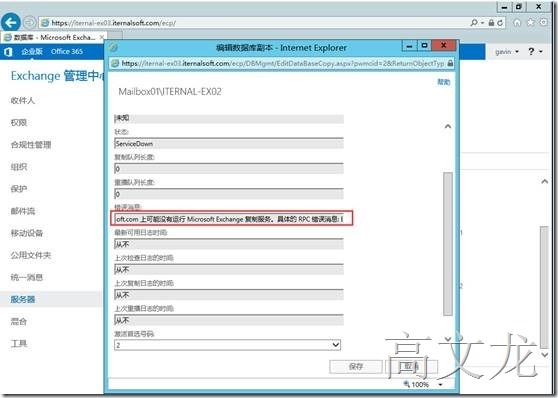Image resolution: width=558 pixels, height=398 pixels.
Task: Open the help question mark menu
Action: point(535,52)
